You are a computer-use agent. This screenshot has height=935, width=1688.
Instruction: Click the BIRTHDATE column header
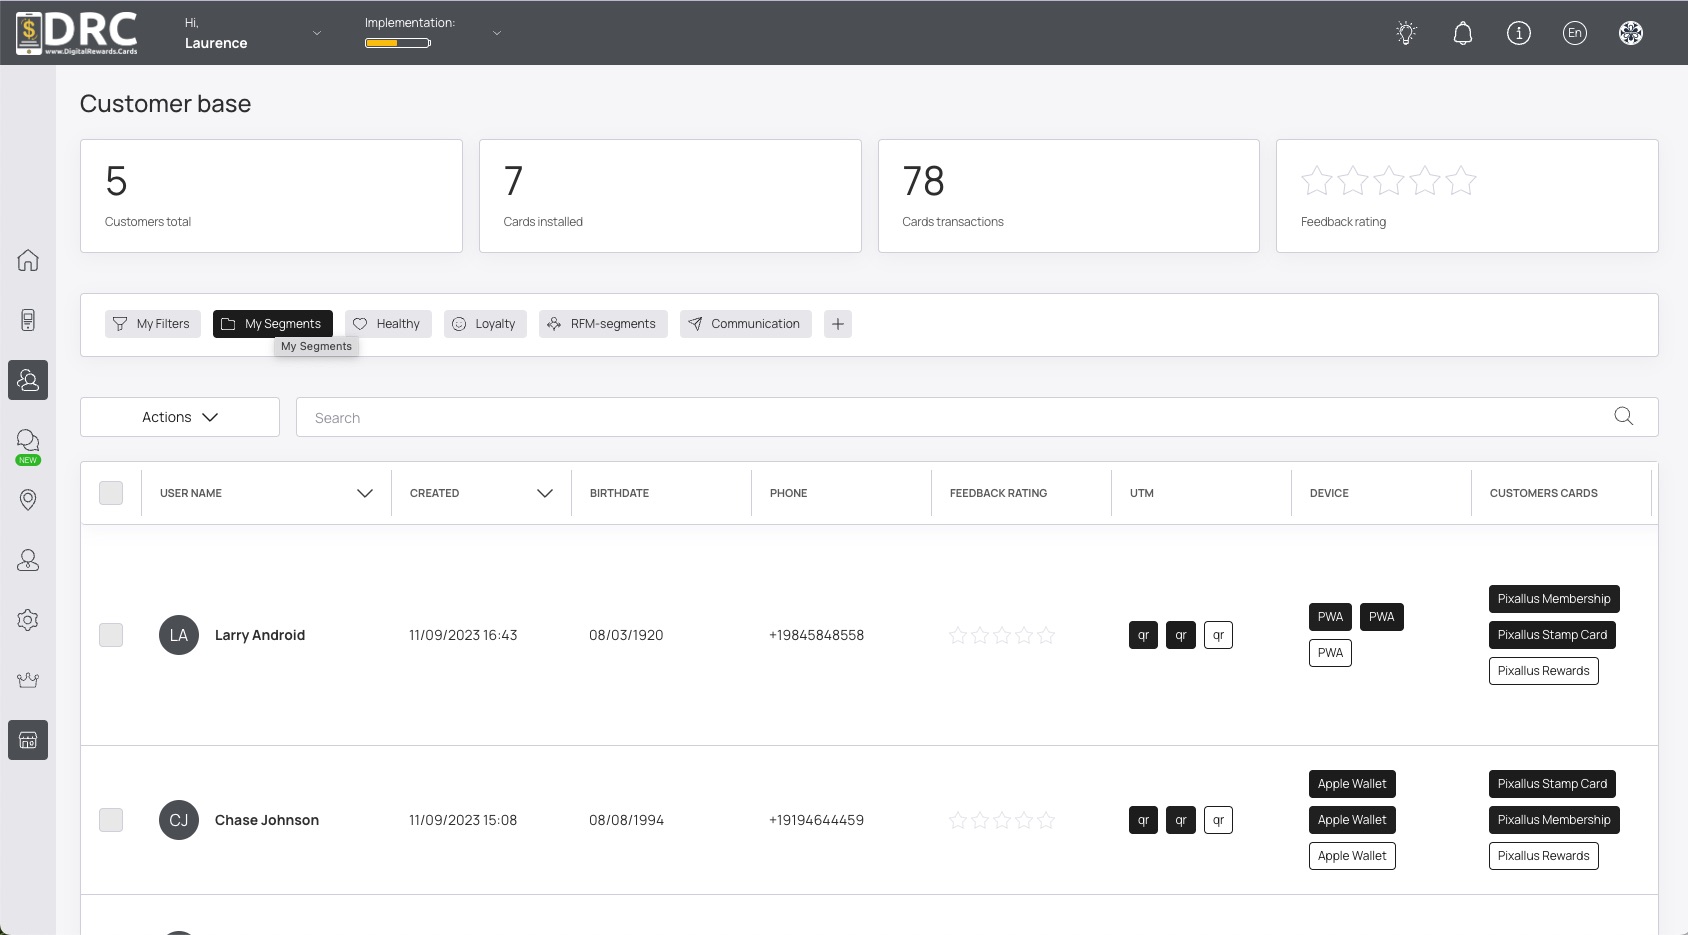click(x=619, y=493)
